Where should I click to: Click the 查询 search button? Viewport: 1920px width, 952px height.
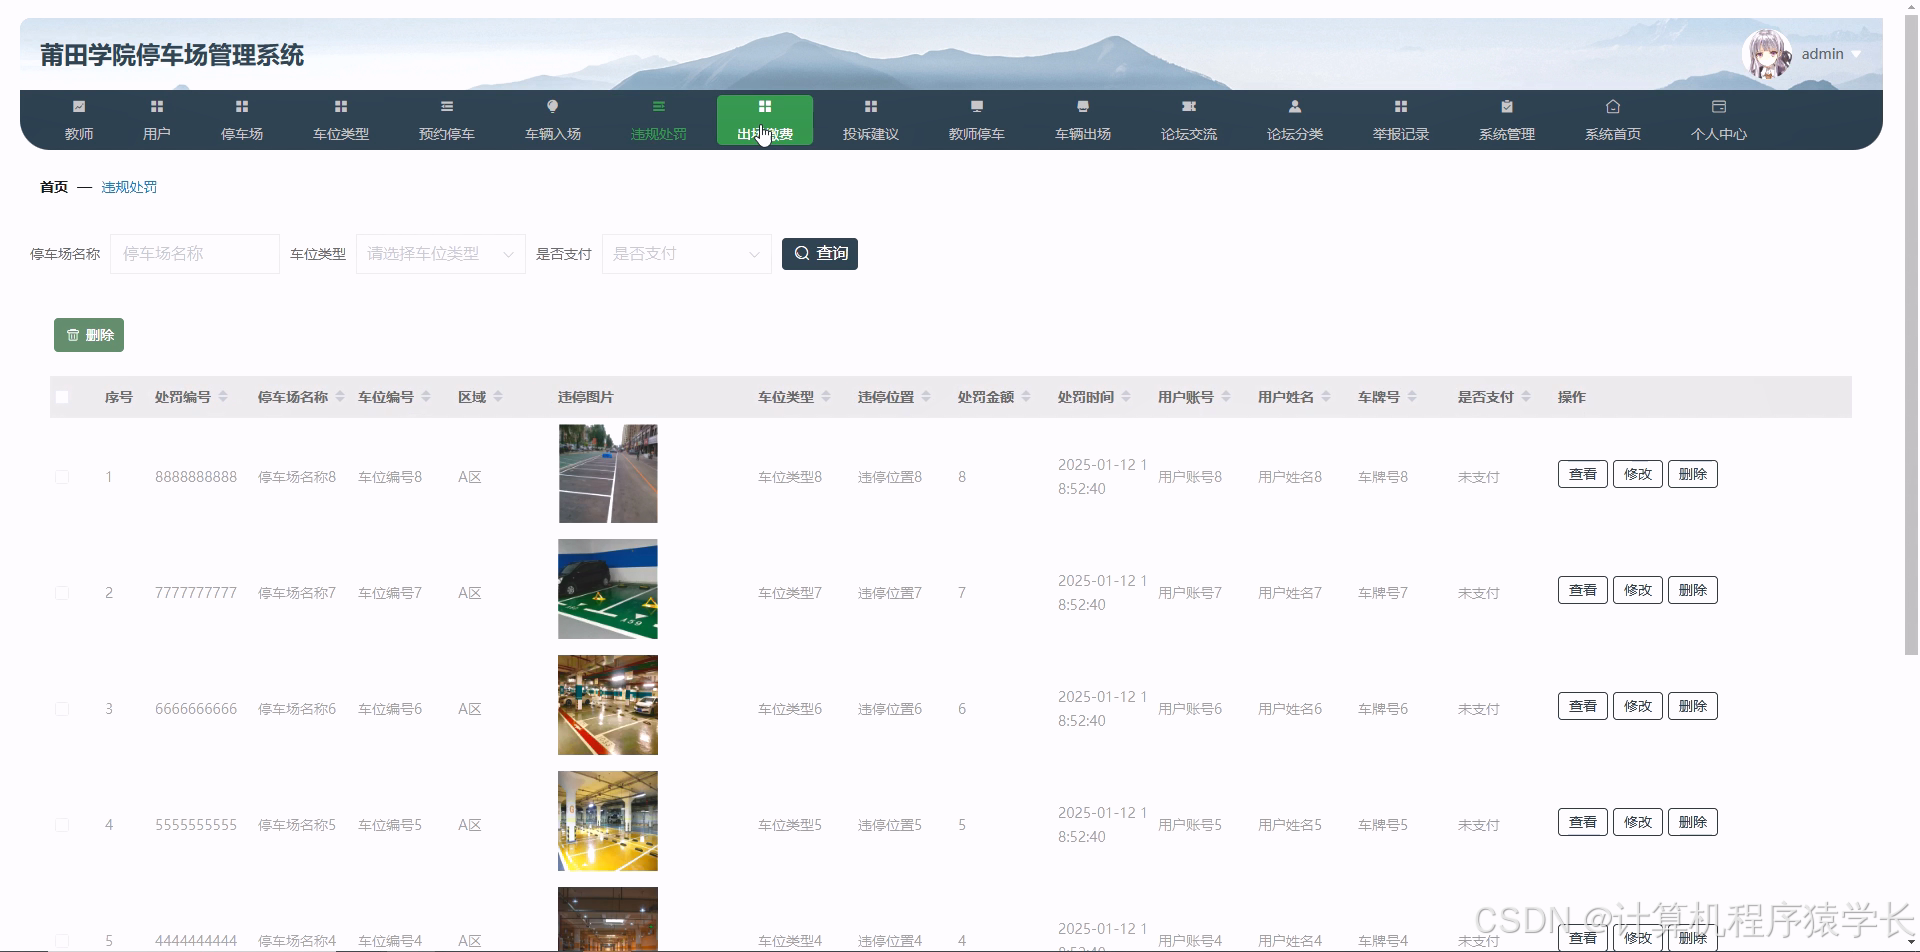[820, 254]
